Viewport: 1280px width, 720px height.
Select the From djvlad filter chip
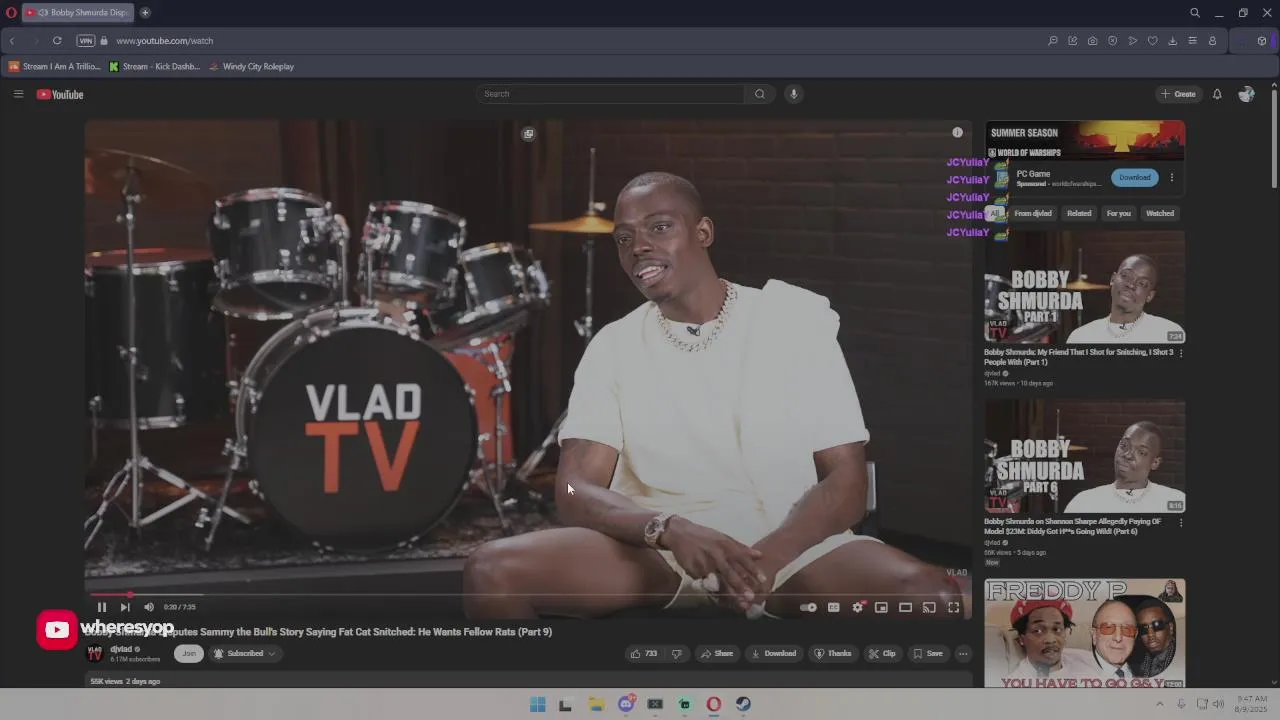click(x=1033, y=214)
